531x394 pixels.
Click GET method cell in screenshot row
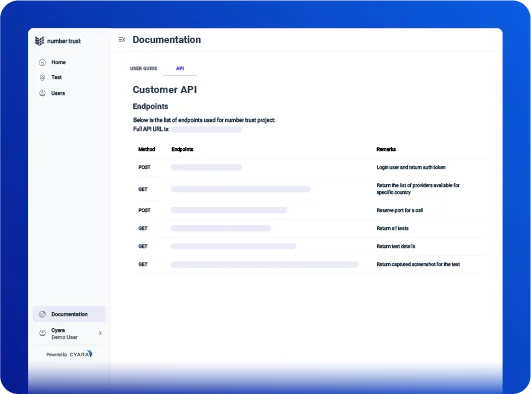point(143,264)
